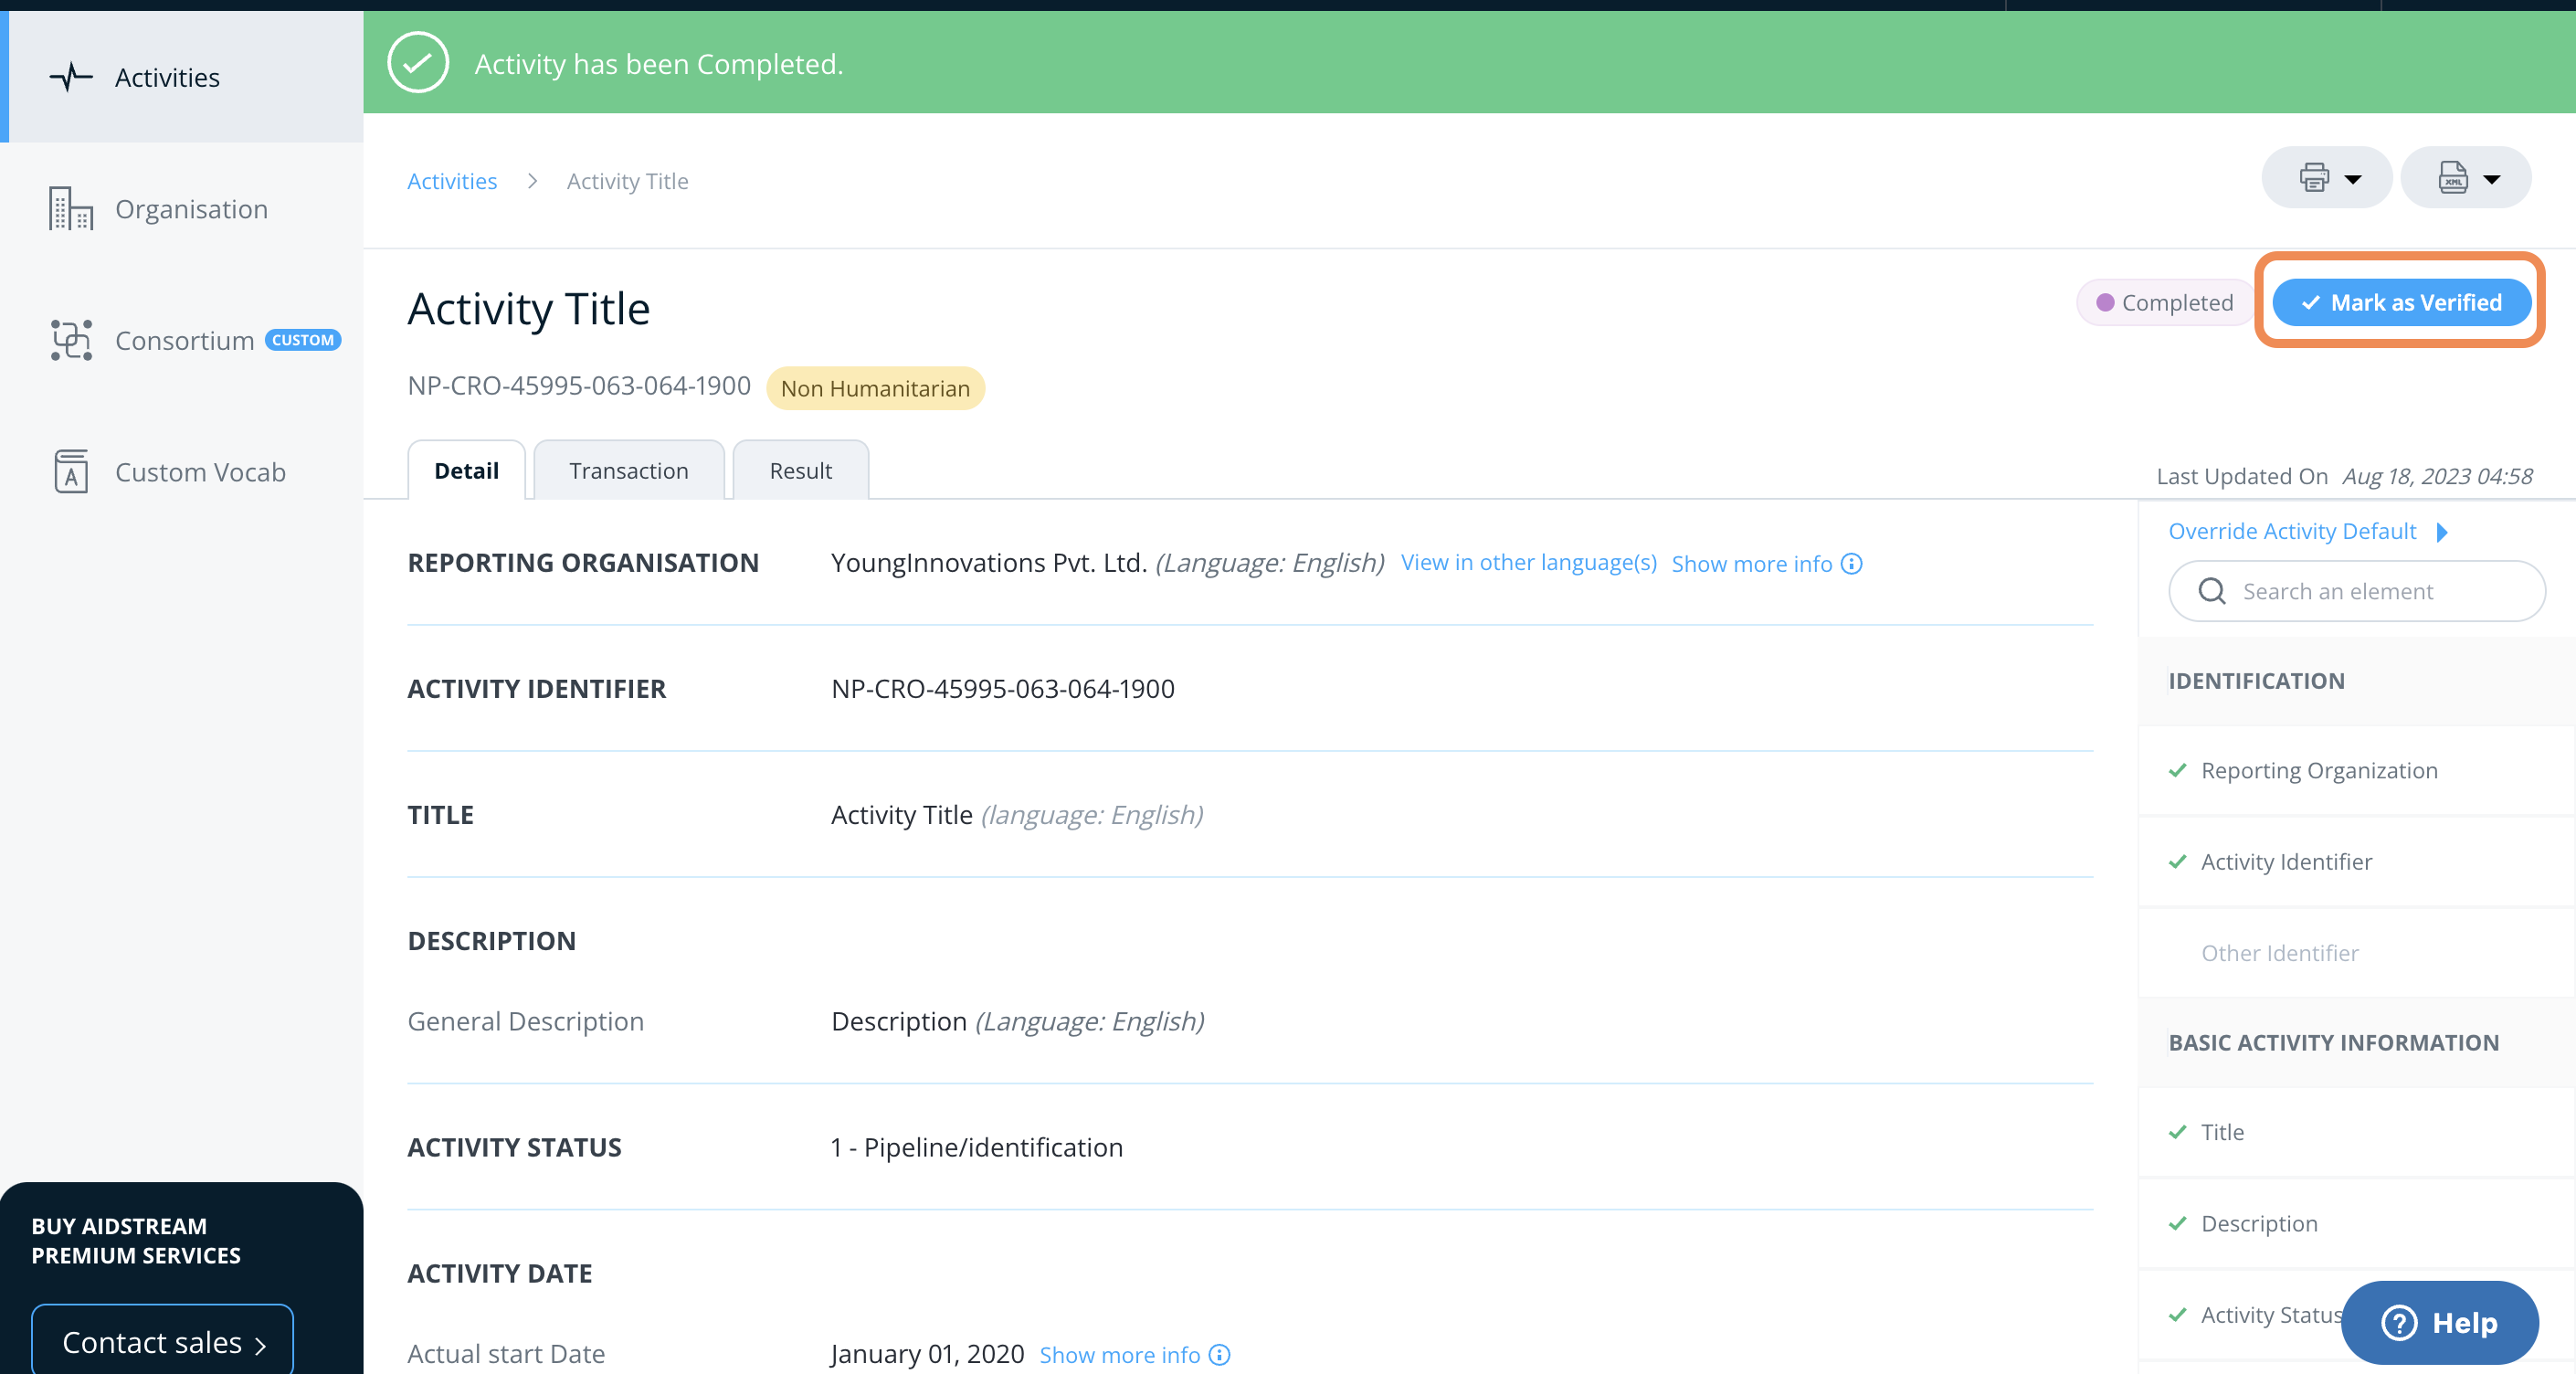The image size is (2576, 1374).
Task: Click info icon beside Reporting Organisation
Action: click(x=1851, y=564)
